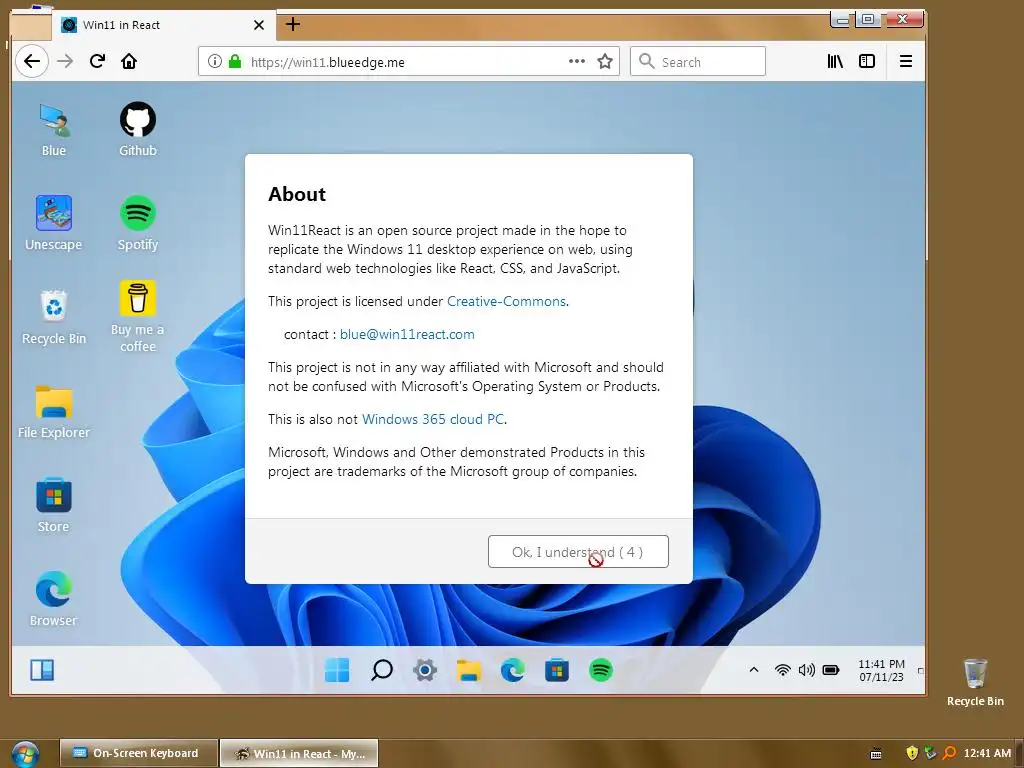Open the Win11 Start menu
The image size is (1024, 768).
(337, 670)
